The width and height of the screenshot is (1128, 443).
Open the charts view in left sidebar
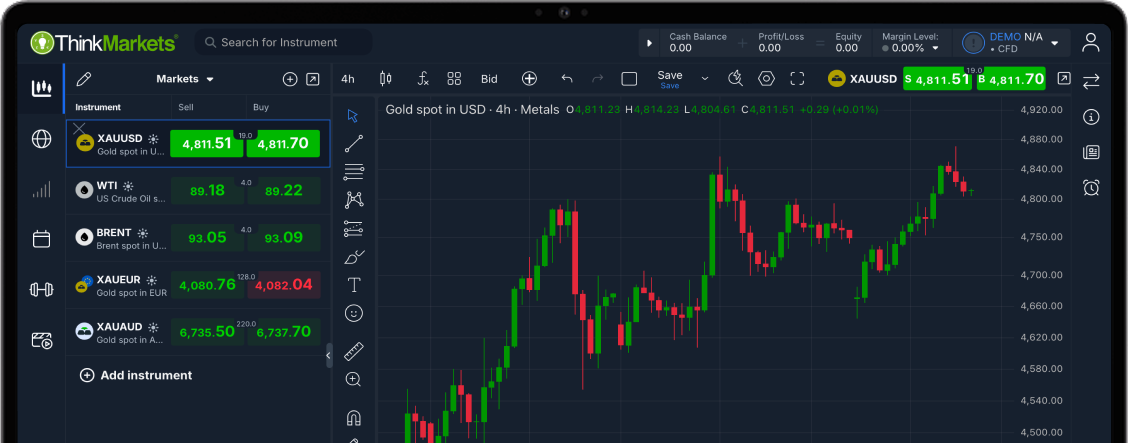pos(42,88)
